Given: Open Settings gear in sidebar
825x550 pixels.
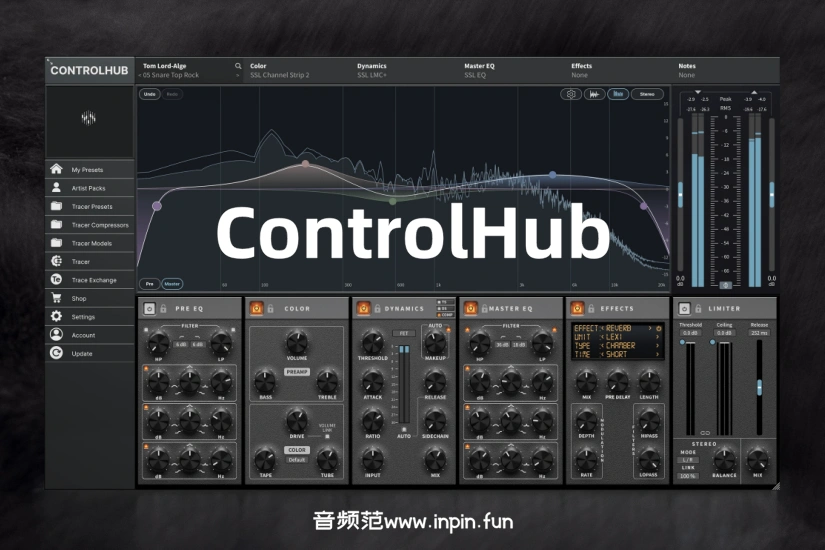Looking at the screenshot, I should (56, 316).
